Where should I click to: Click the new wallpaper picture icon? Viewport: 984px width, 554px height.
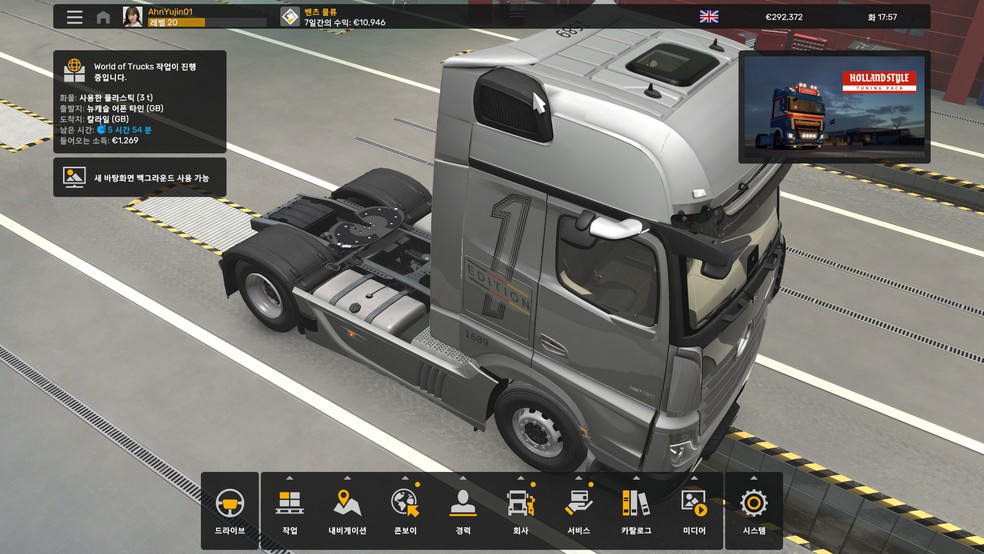pyautogui.click(x=74, y=178)
